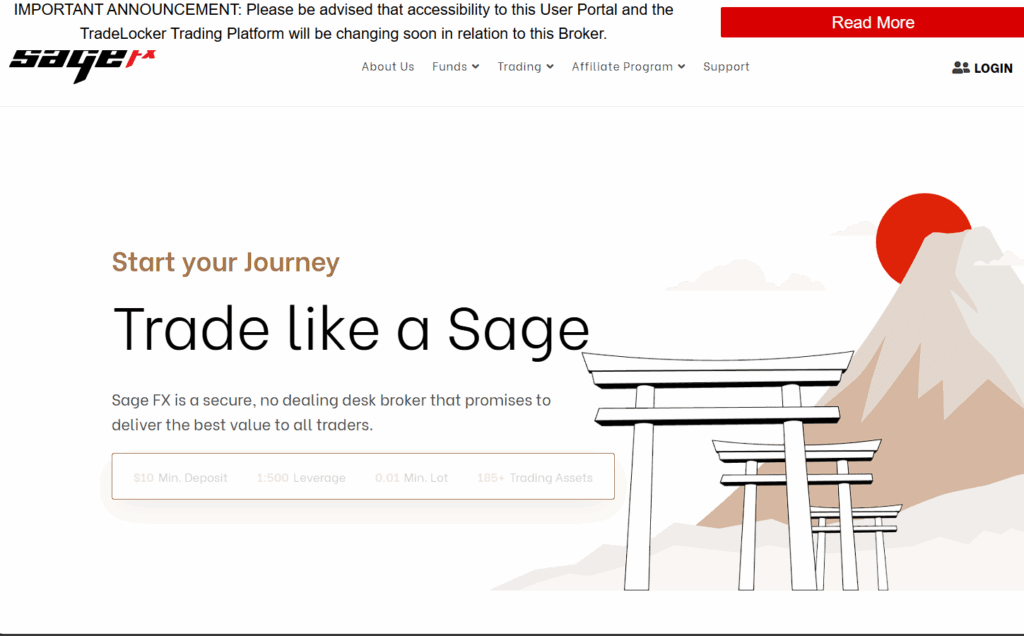Click the smallest torii gate illustration
The height and width of the screenshot is (636, 1024).
coord(853,545)
